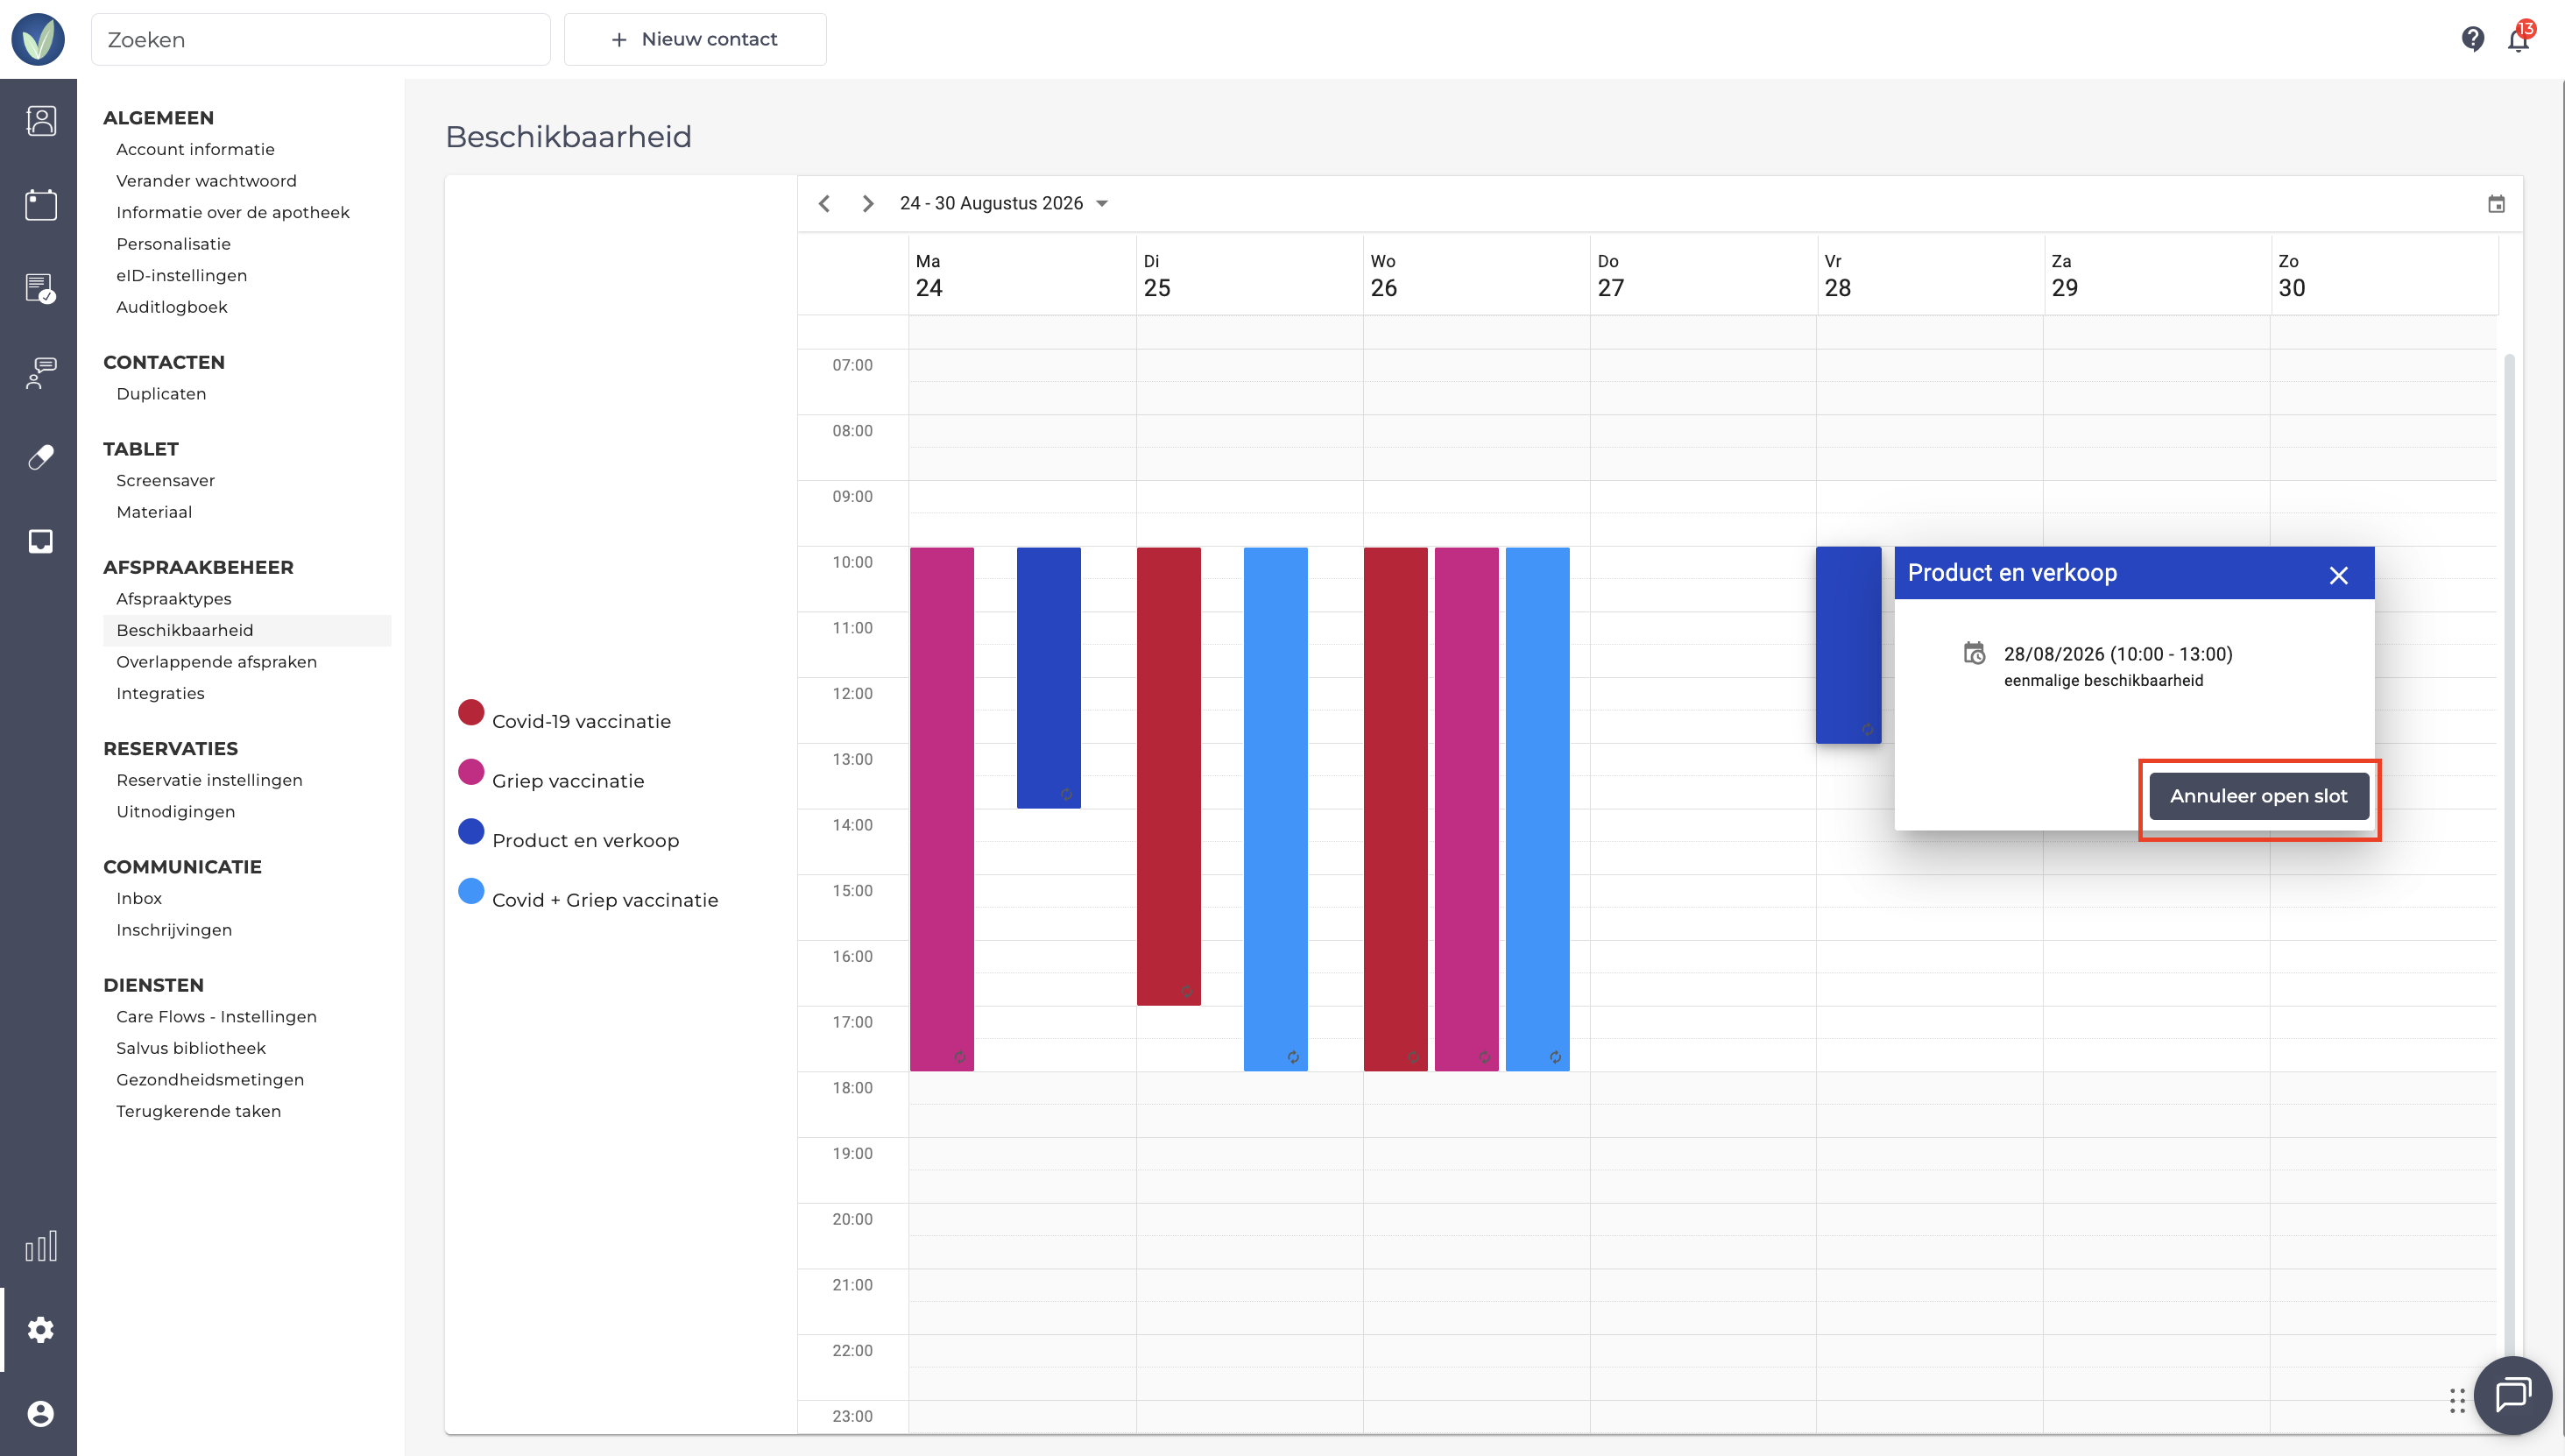Open the chat support bubble icon
2565x1456 pixels.
[2512, 1394]
